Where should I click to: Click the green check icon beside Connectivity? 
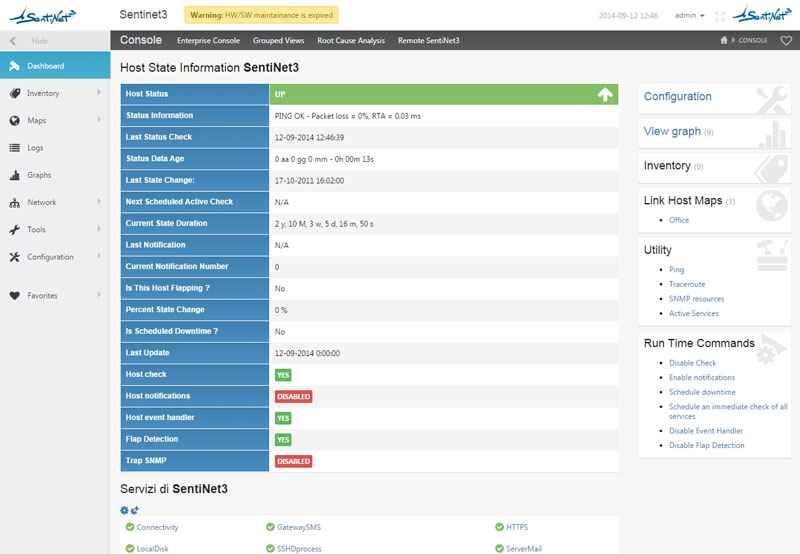point(130,527)
